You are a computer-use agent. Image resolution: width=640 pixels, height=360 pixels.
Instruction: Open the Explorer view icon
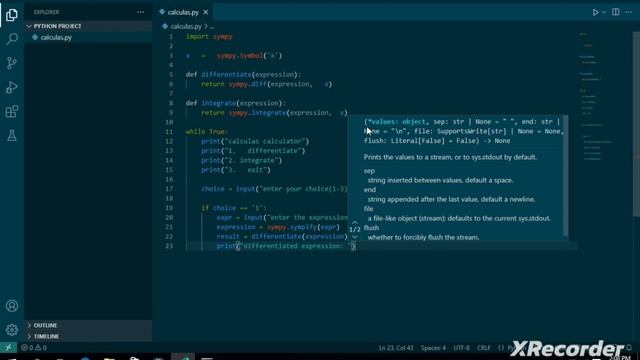12,15
